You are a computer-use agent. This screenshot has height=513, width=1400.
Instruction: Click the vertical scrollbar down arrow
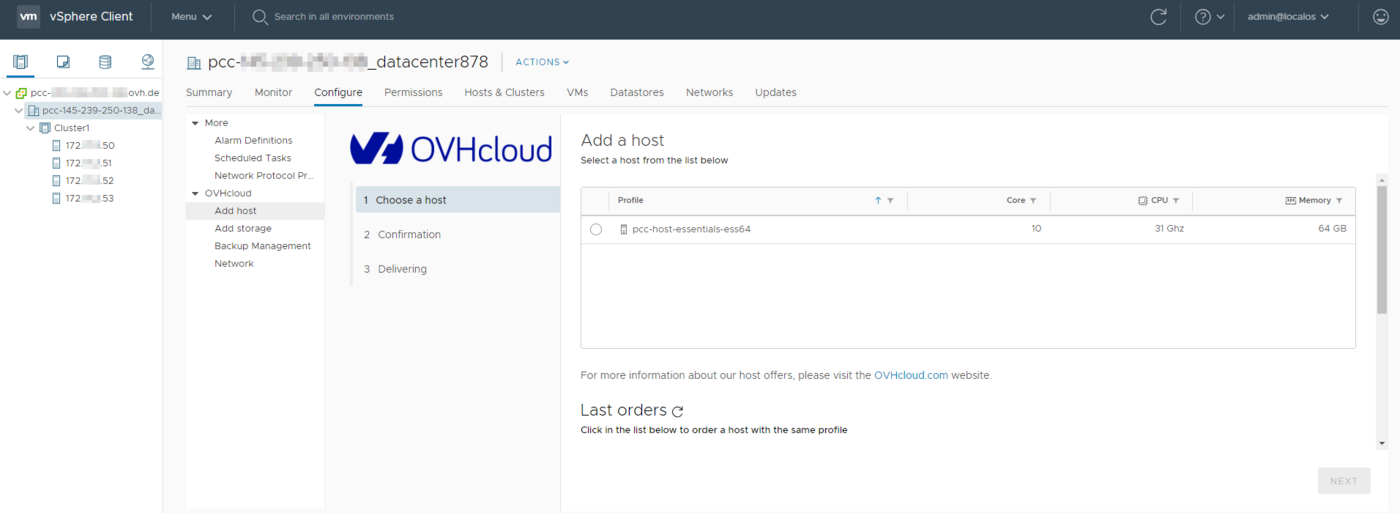pos(1382,442)
